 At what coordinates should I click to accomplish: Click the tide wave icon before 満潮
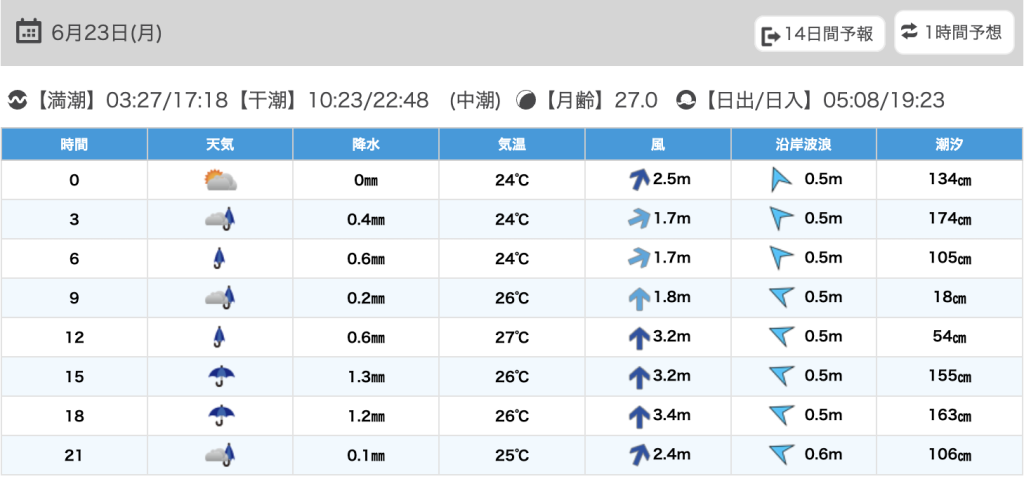(x=18, y=101)
